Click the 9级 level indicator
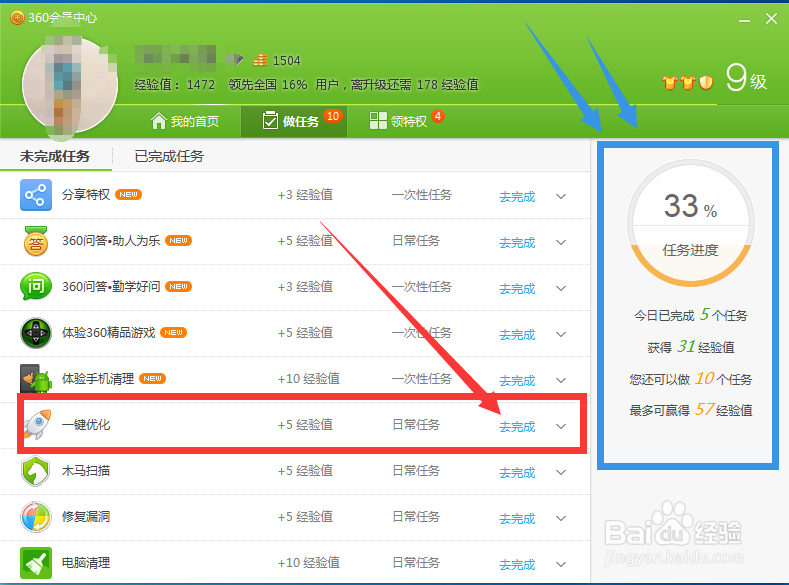The height and width of the screenshot is (585, 789). (746, 79)
